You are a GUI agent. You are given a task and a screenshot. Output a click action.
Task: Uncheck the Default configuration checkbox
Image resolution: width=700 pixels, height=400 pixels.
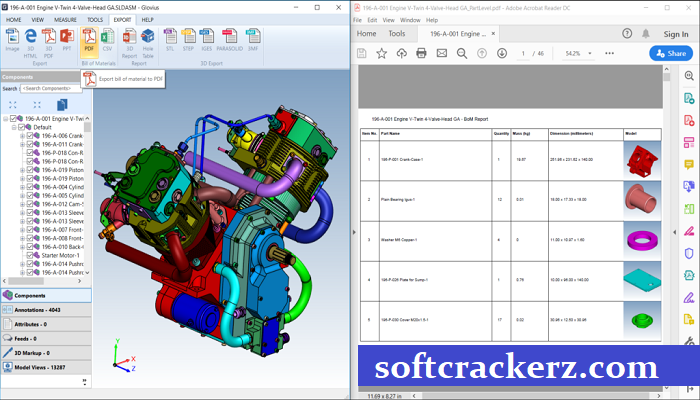click(x=21, y=127)
